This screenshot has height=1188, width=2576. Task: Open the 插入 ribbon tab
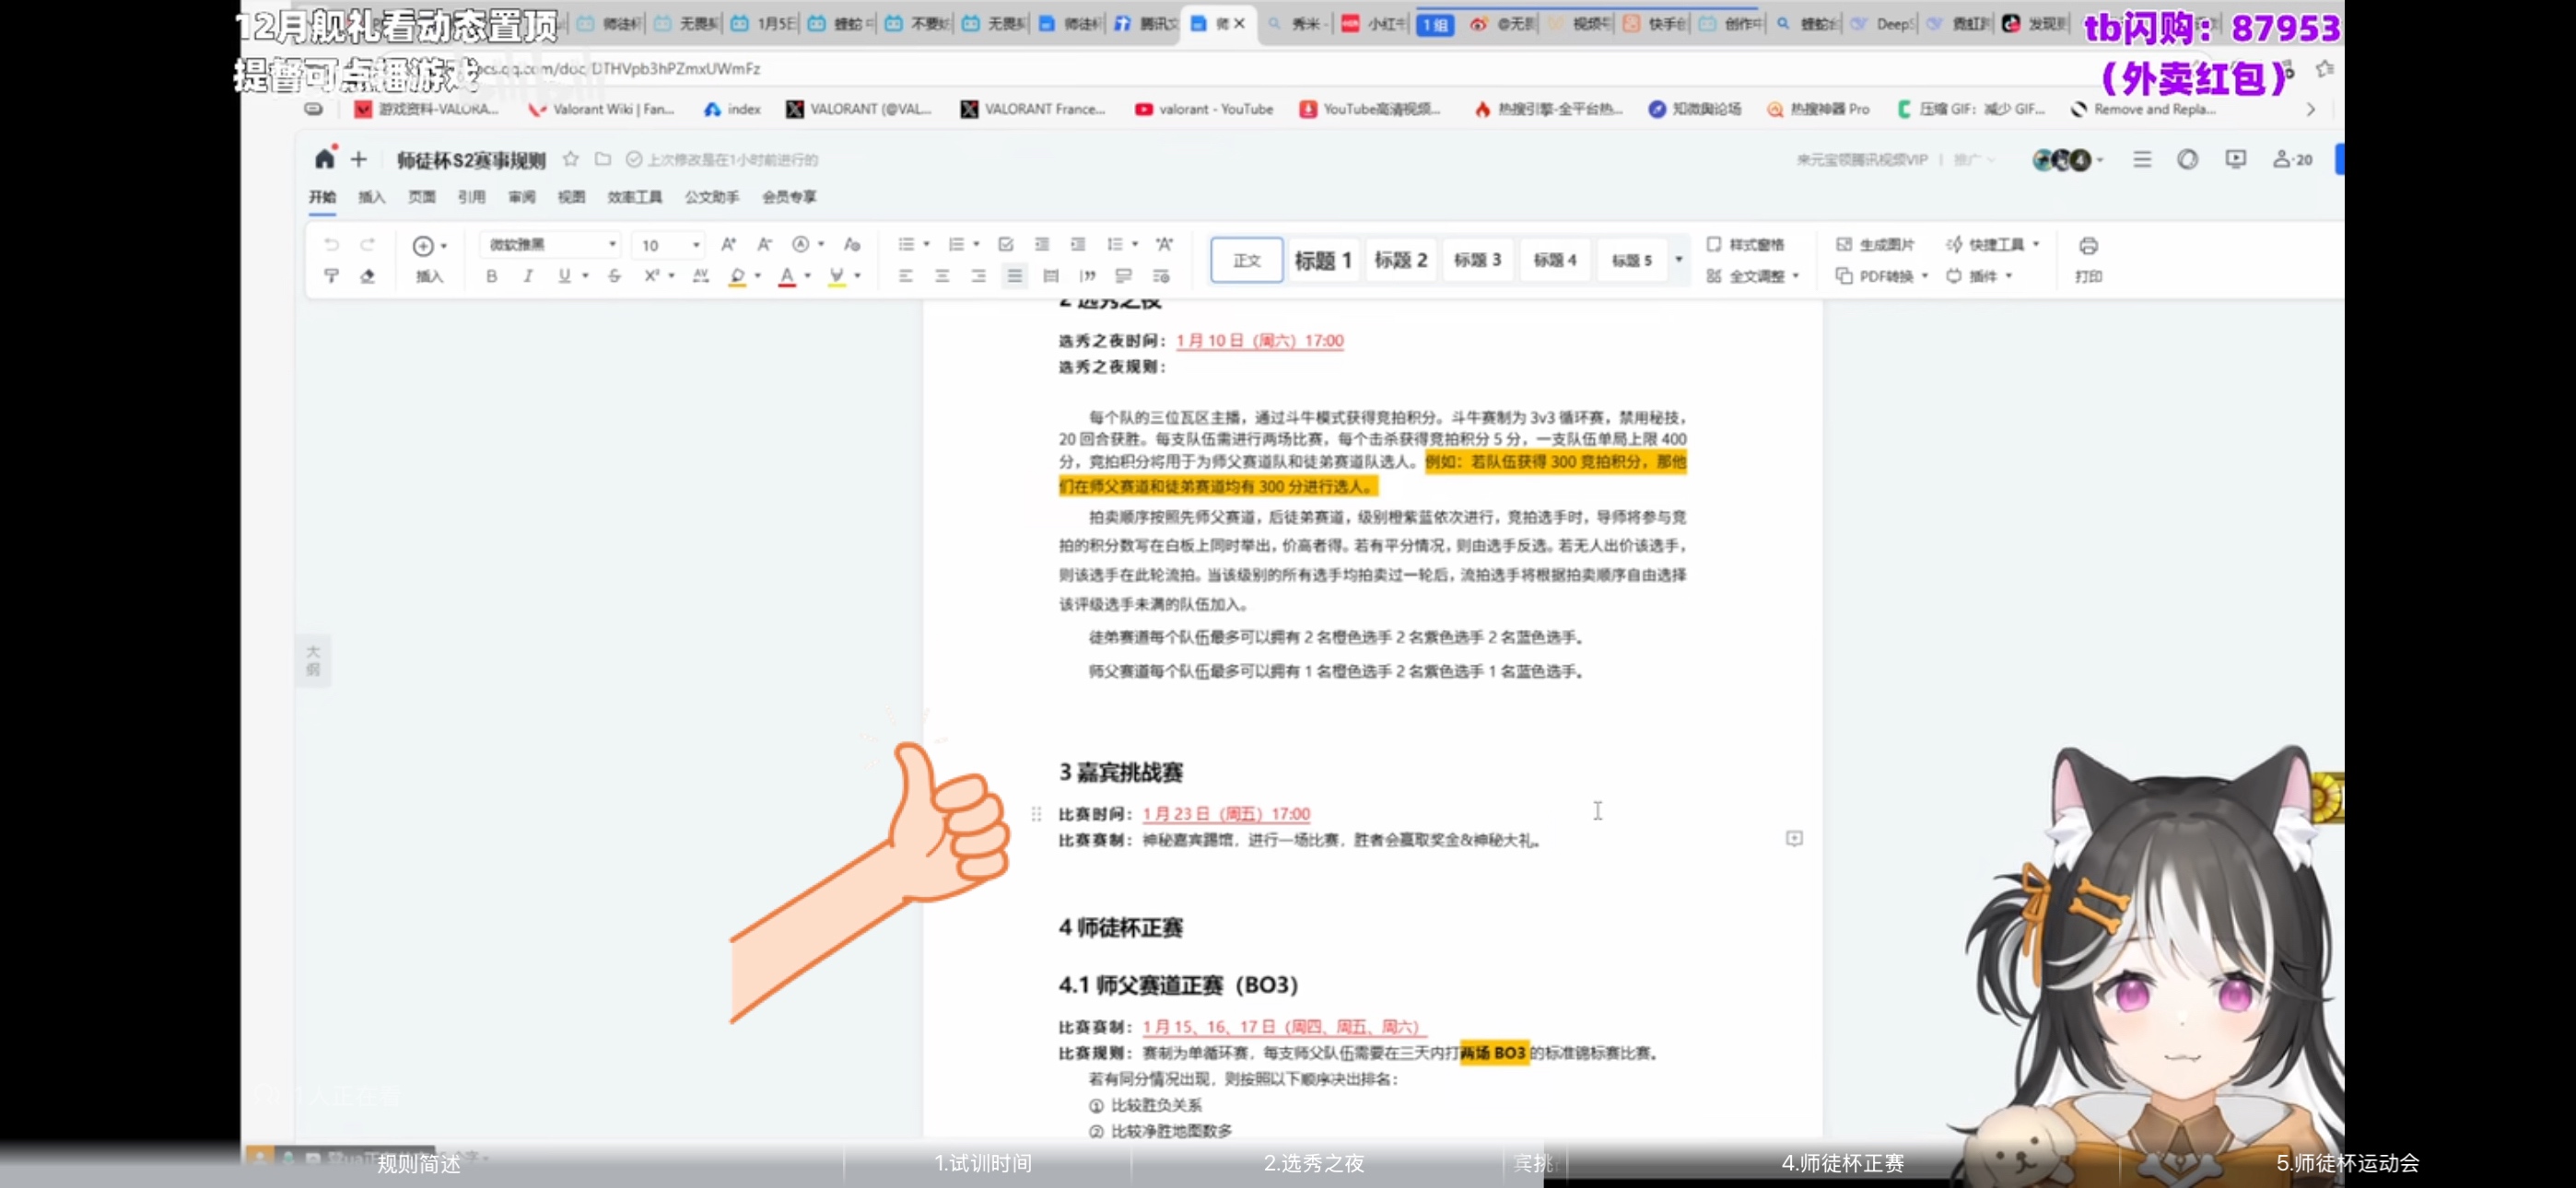click(x=371, y=197)
